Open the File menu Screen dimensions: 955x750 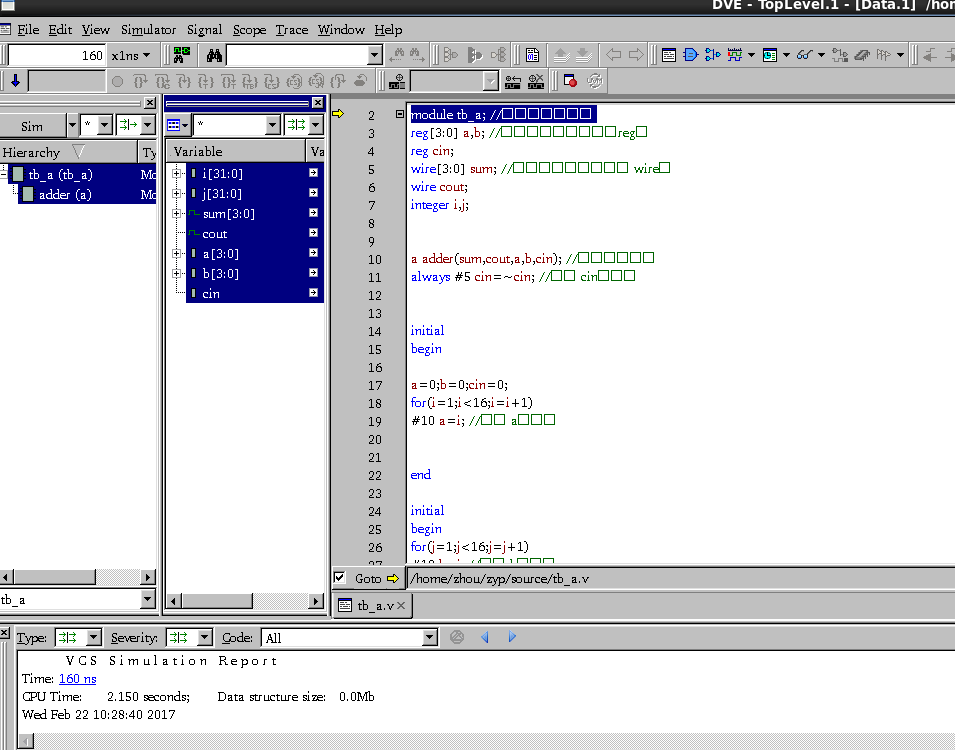click(28, 30)
